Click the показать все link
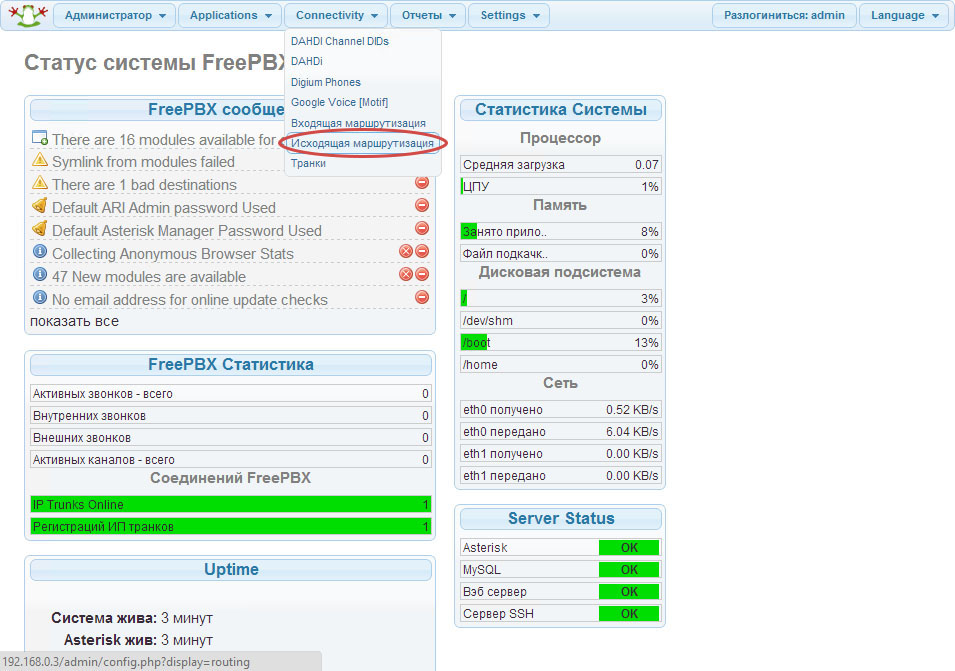The height and width of the screenshot is (671, 955). (74, 321)
